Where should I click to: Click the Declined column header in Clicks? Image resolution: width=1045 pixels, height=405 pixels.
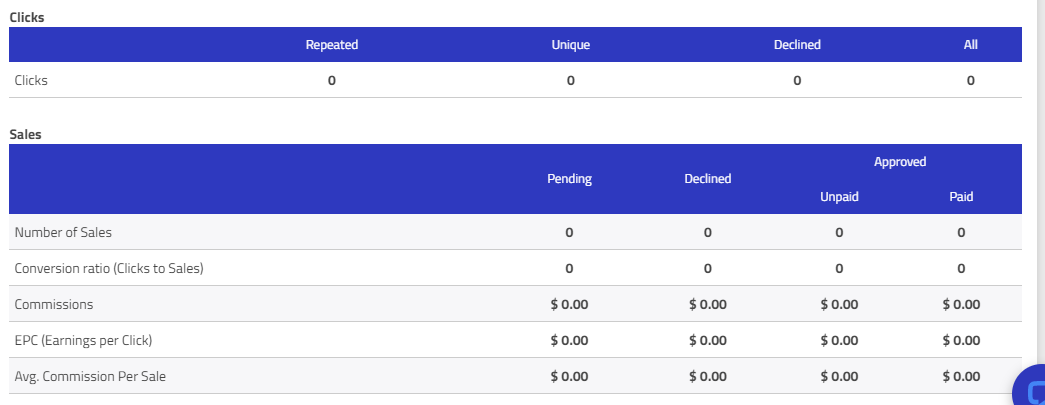pos(797,45)
